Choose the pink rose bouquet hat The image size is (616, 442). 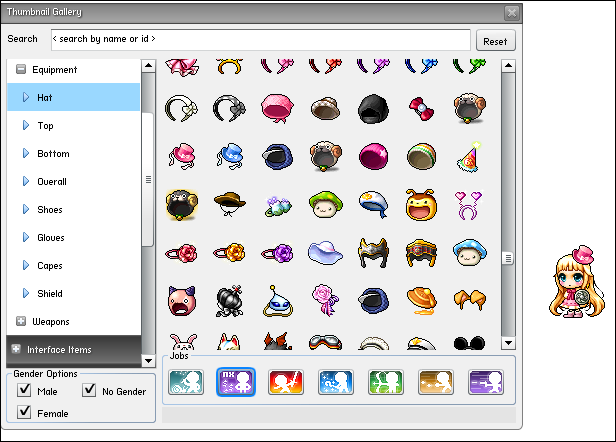tap(325, 301)
